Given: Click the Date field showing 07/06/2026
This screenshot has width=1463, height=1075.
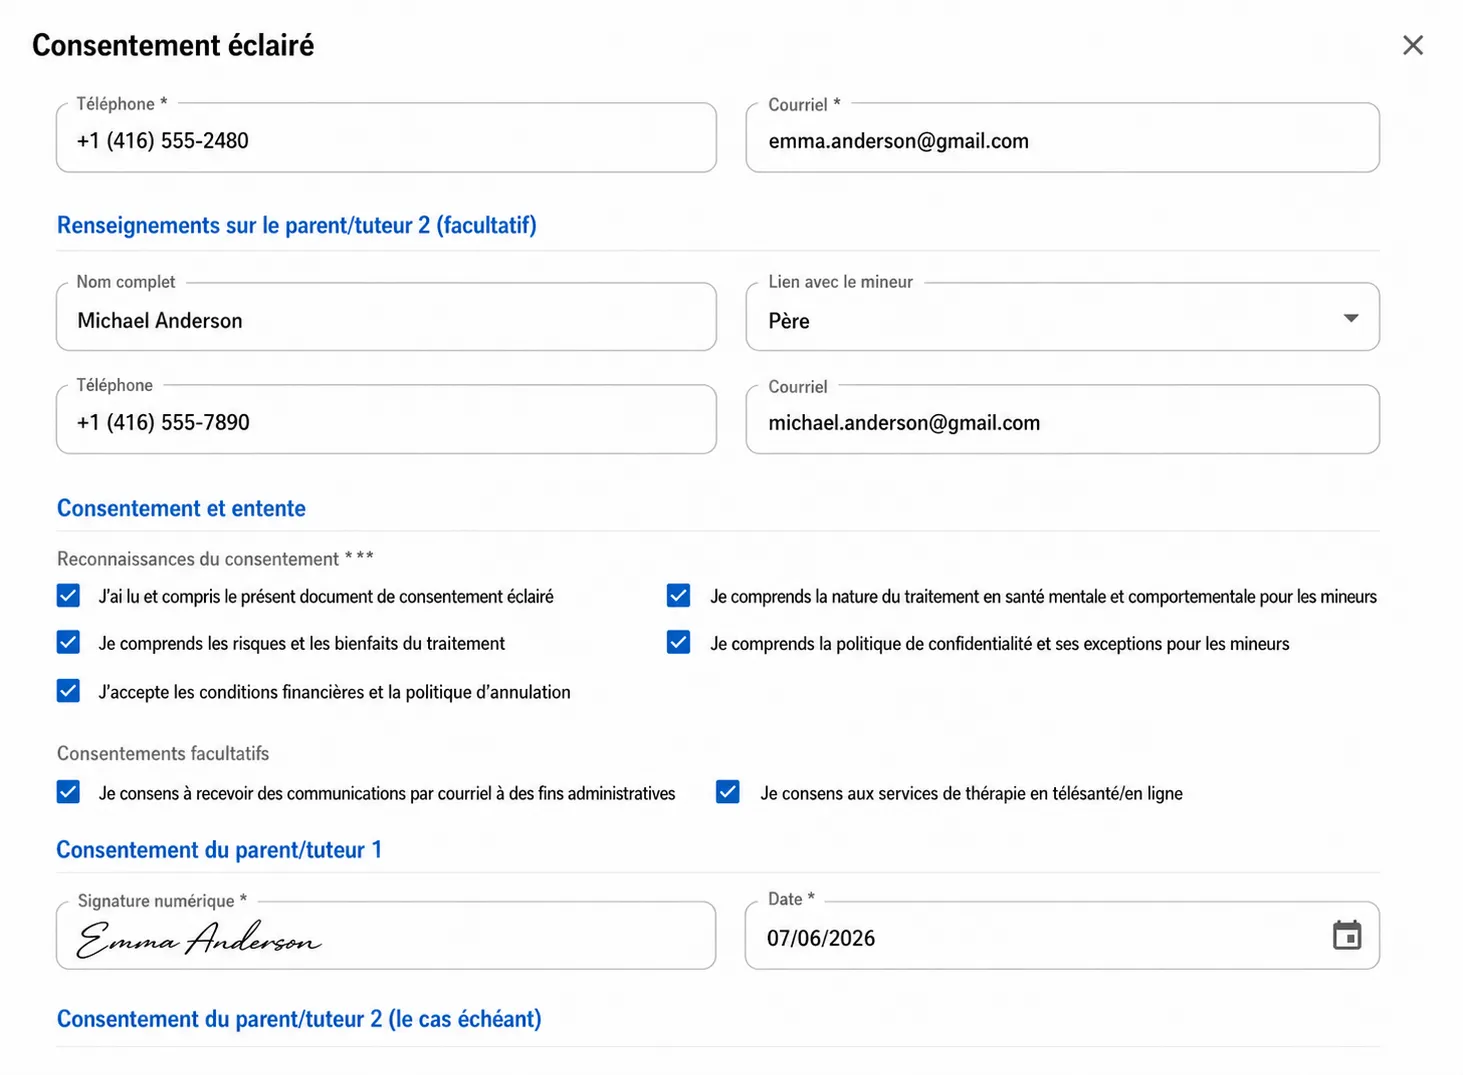Looking at the screenshot, I should click(x=1062, y=936).
